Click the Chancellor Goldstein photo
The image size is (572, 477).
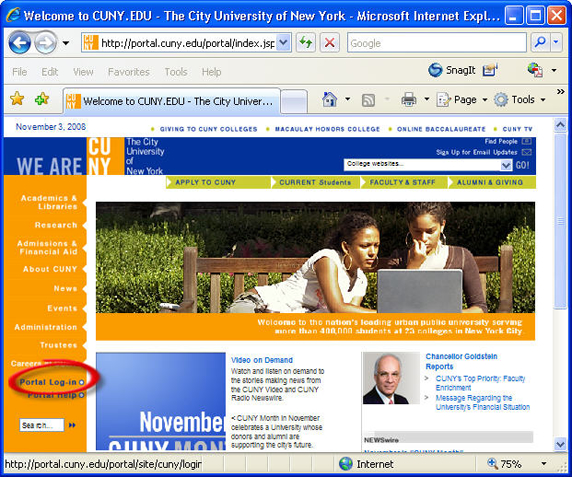click(391, 378)
